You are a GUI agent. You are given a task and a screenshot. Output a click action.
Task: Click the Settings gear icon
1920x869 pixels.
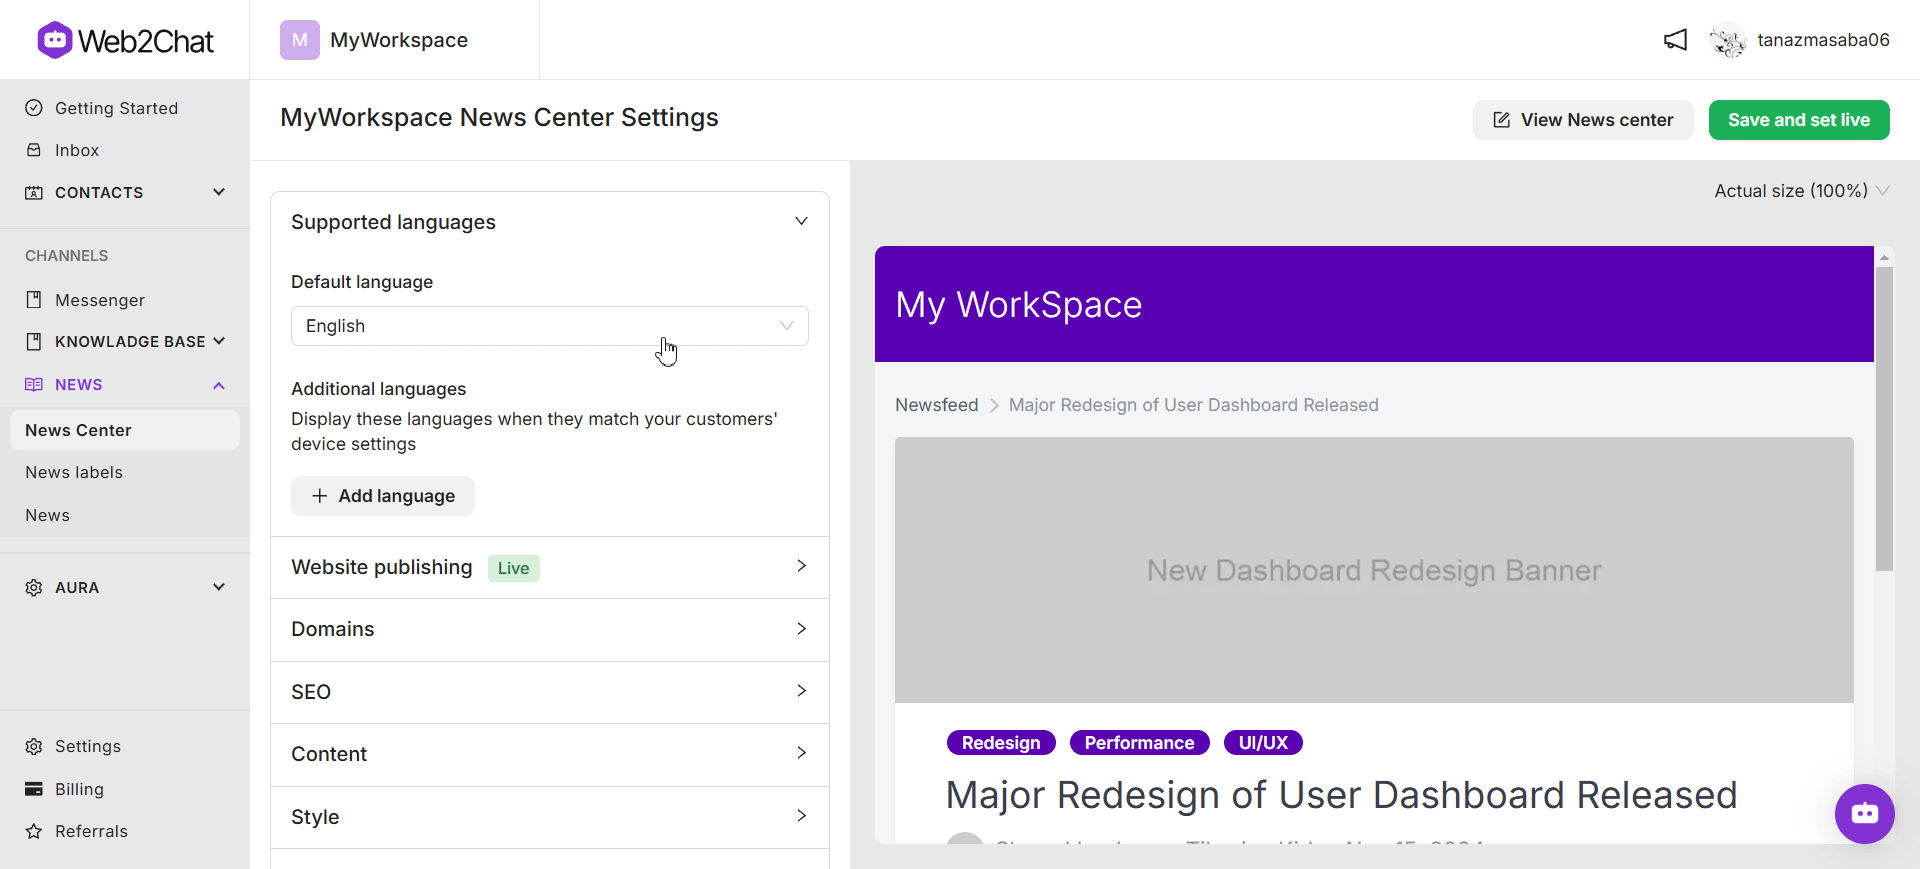click(34, 747)
